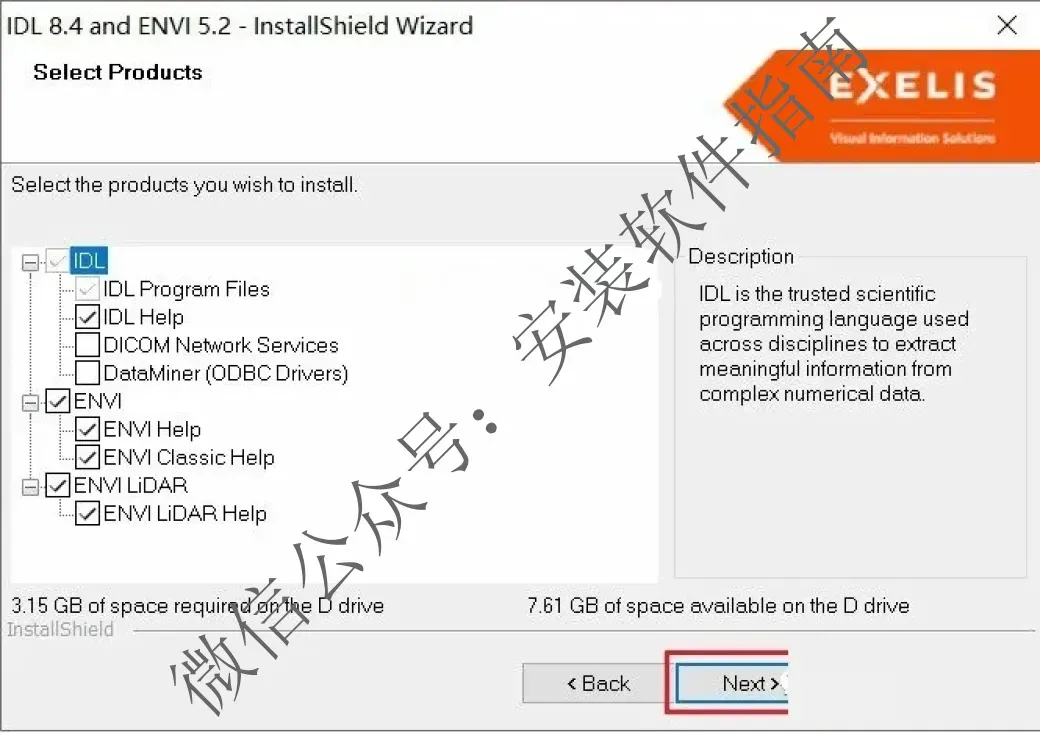
Task: Uncheck the IDL Help checkbox
Action: click(x=88, y=317)
